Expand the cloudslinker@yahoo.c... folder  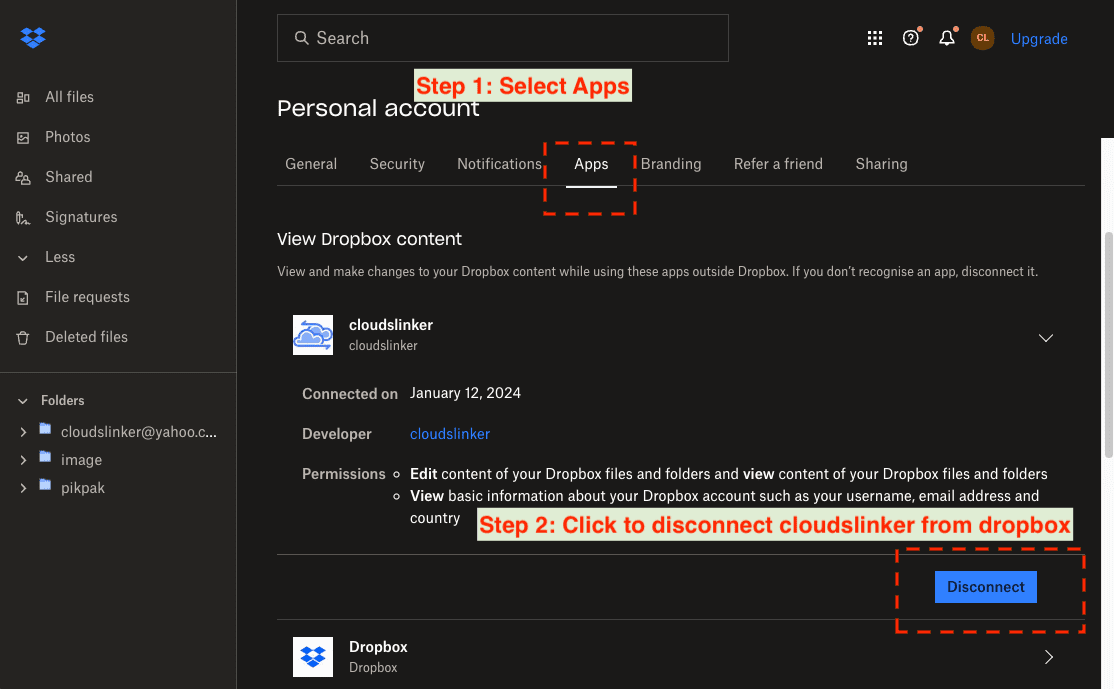coord(23,432)
